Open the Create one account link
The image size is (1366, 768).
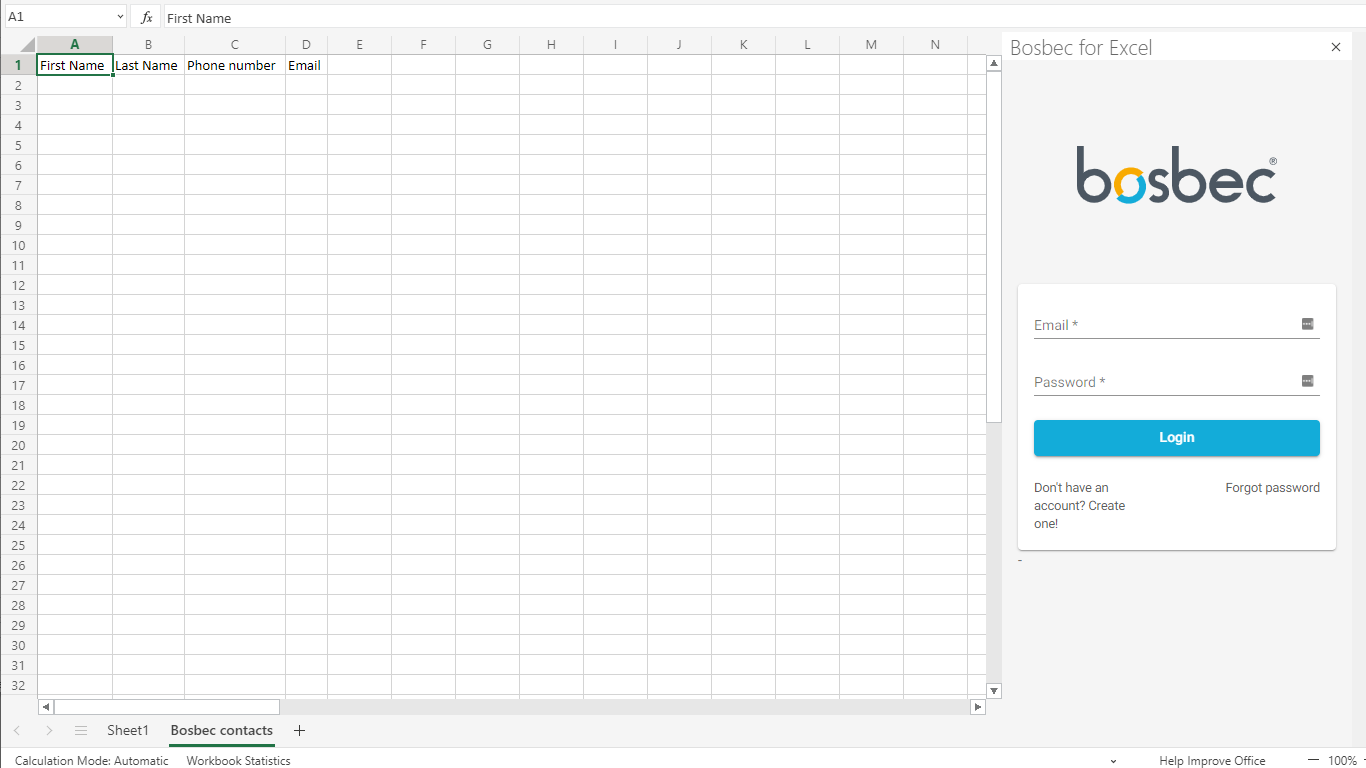(1079, 506)
